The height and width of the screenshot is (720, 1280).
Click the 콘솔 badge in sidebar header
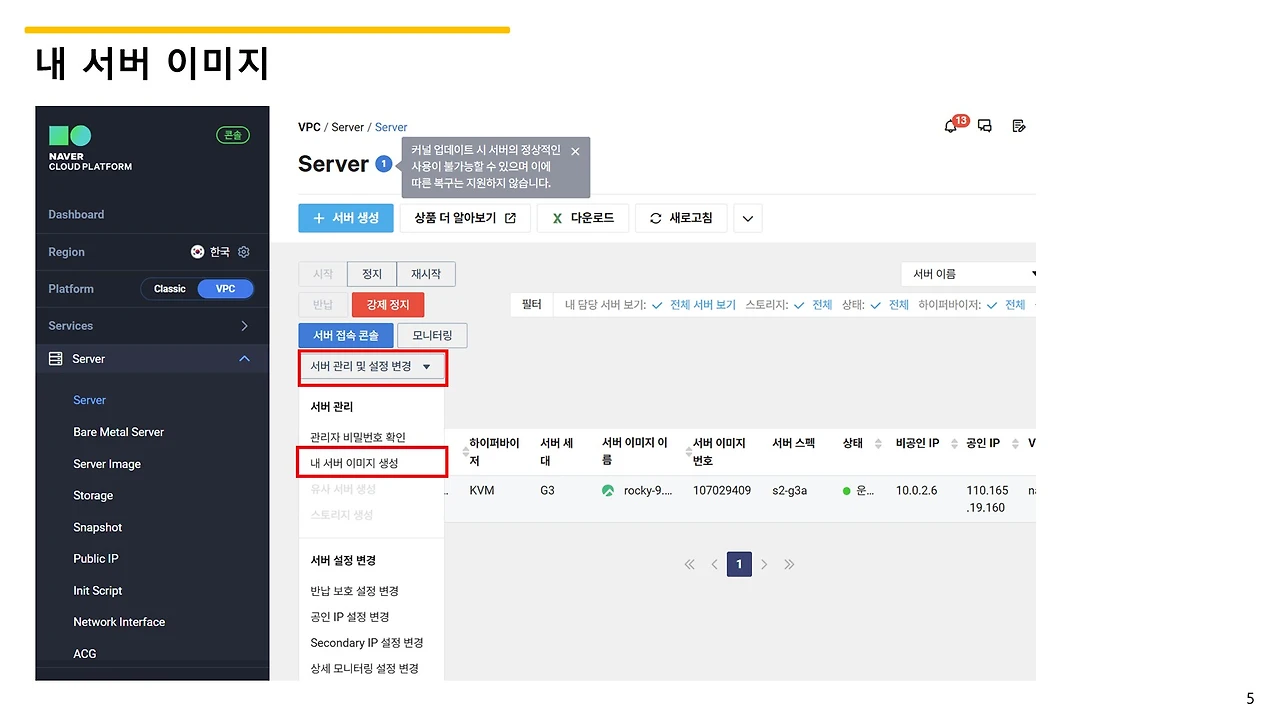pyautogui.click(x=233, y=135)
